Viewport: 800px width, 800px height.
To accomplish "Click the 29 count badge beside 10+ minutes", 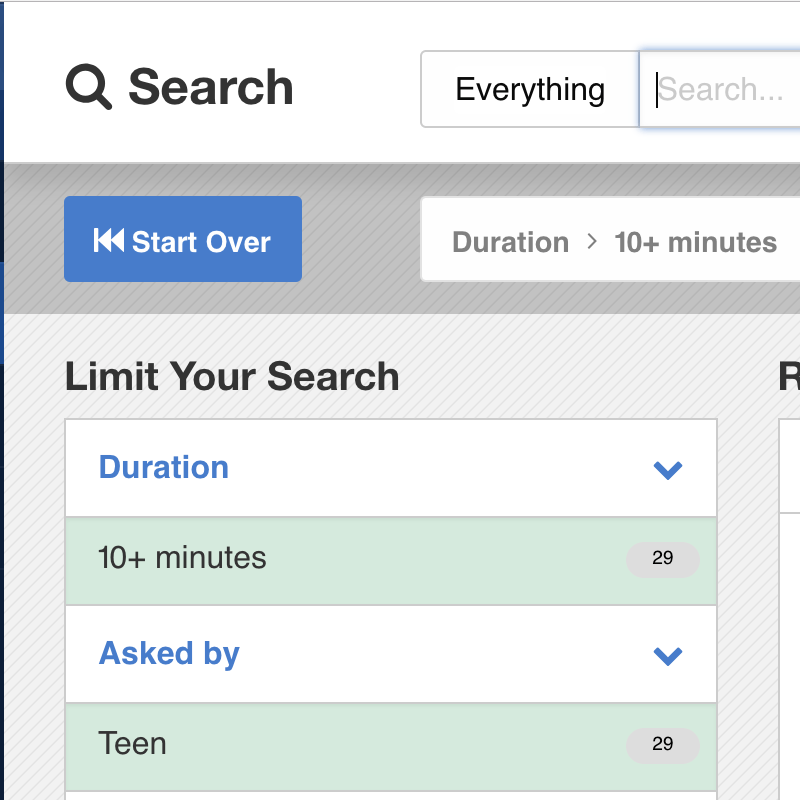I will click(662, 559).
